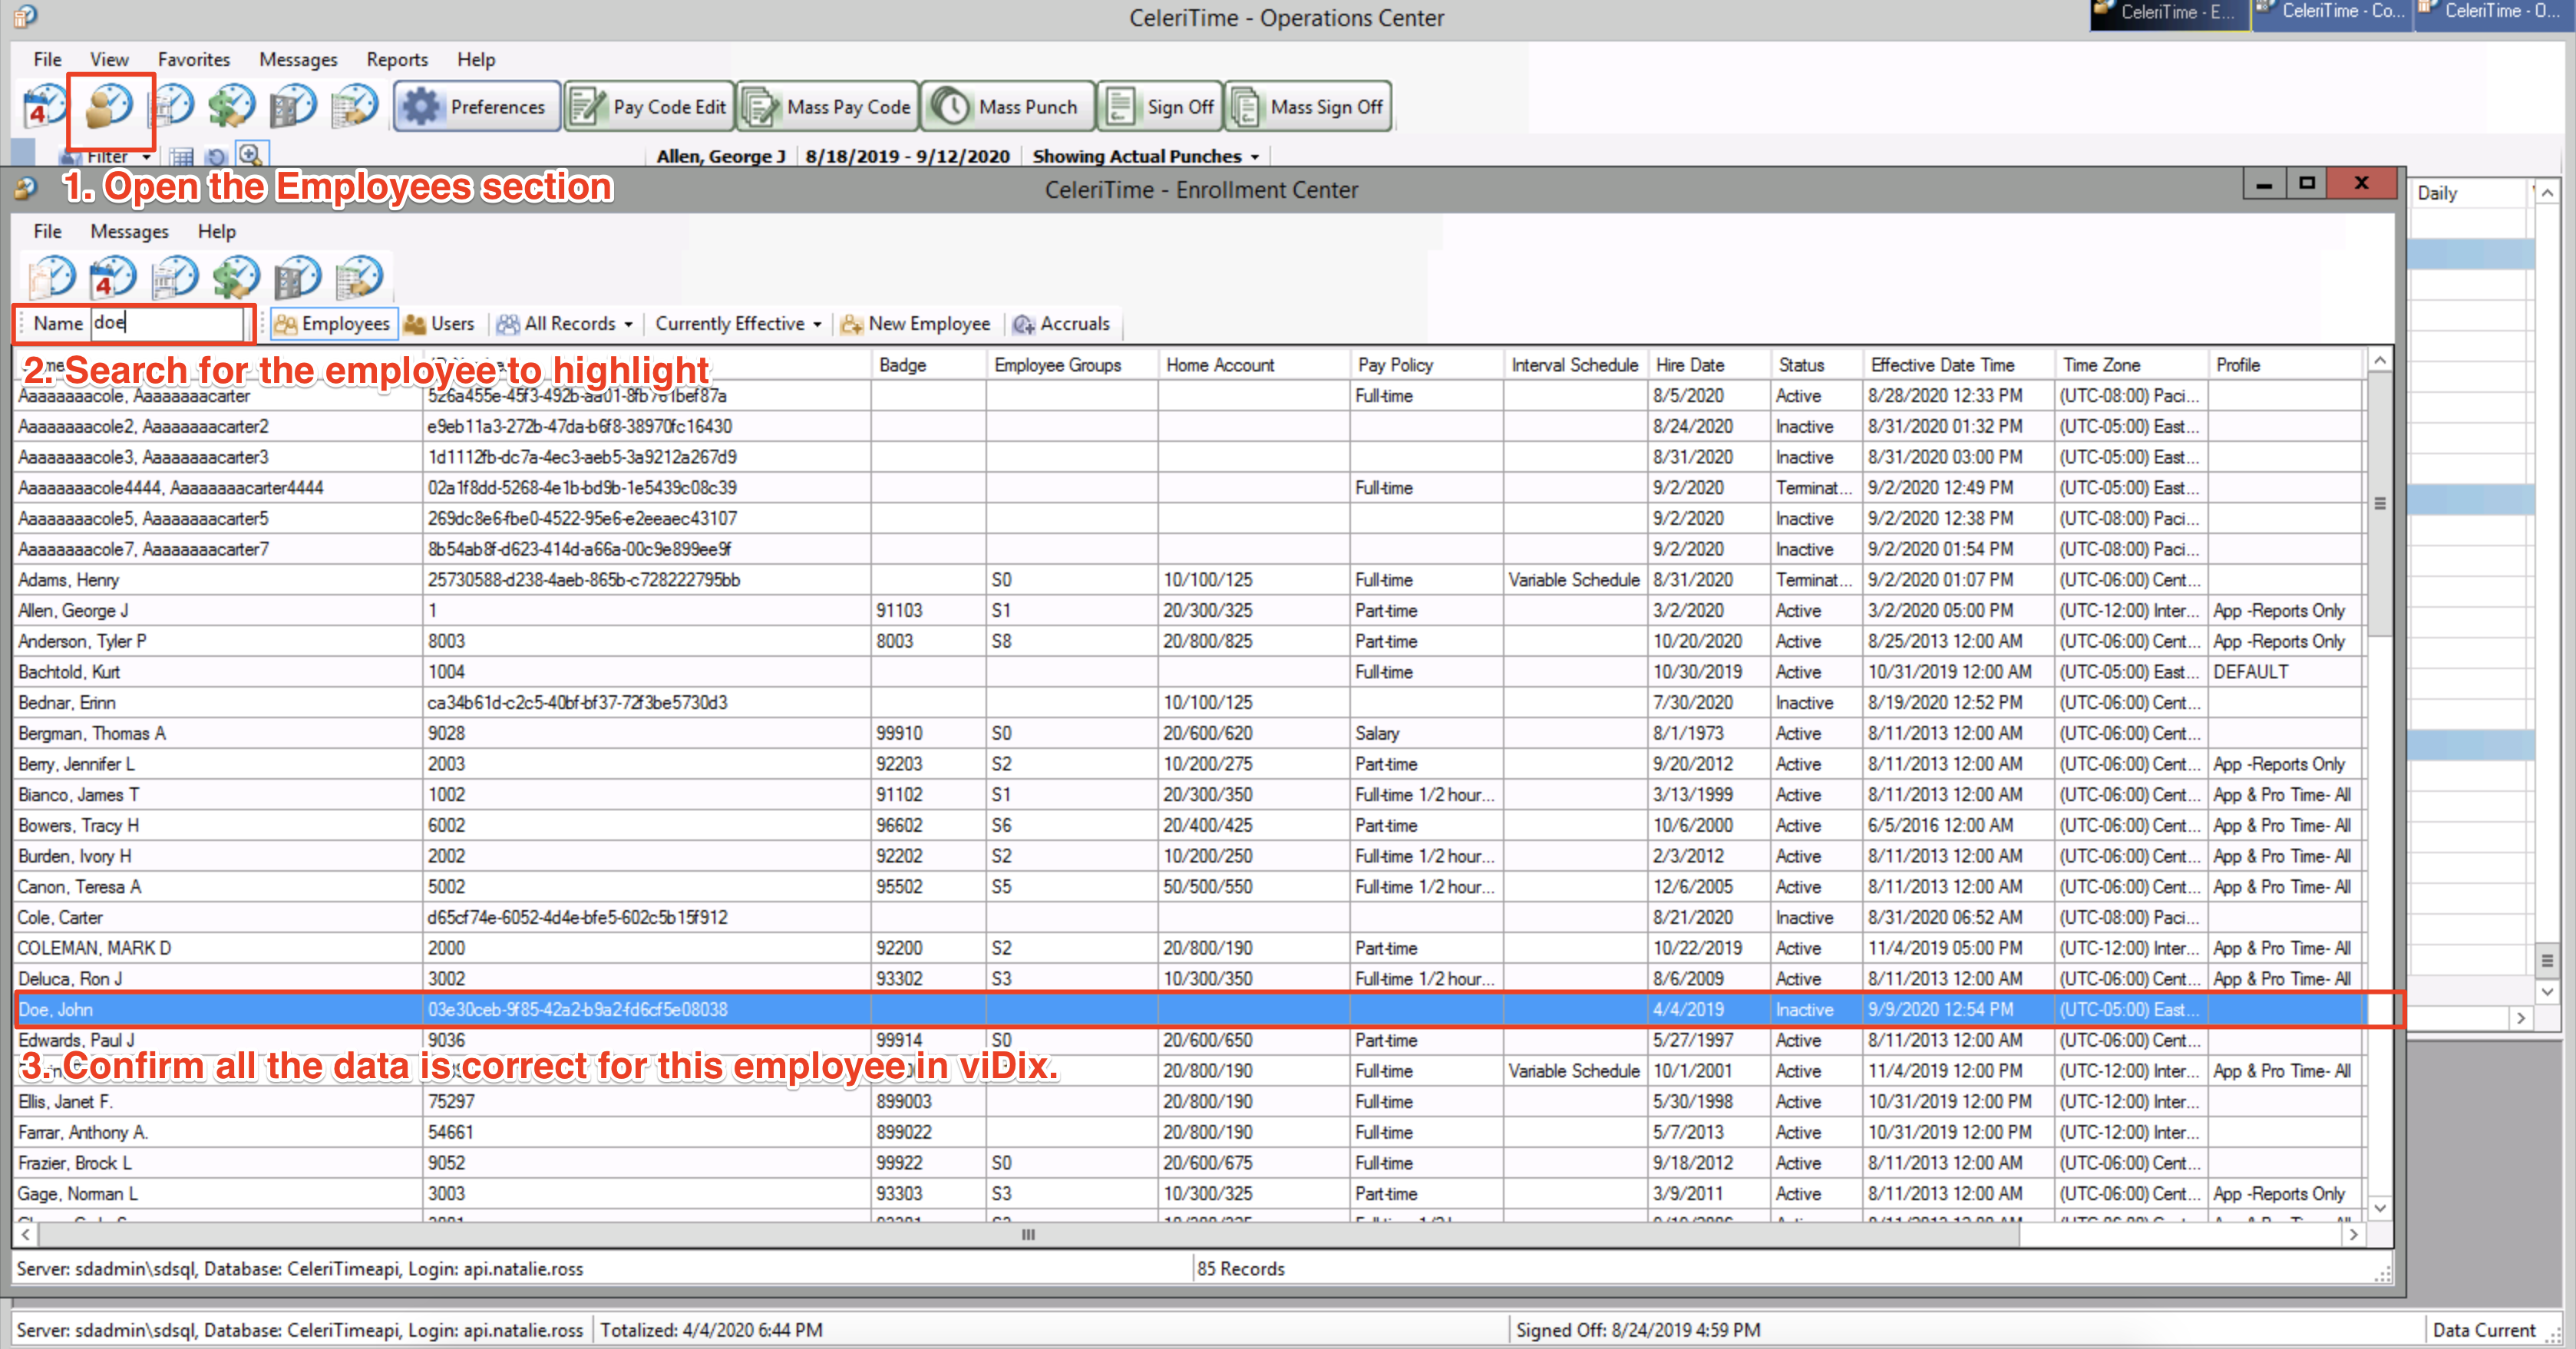Open the spreadsheet export clock icon in Operations Center
The width and height of the screenshot is (2576, 1349).
point(355,106)
